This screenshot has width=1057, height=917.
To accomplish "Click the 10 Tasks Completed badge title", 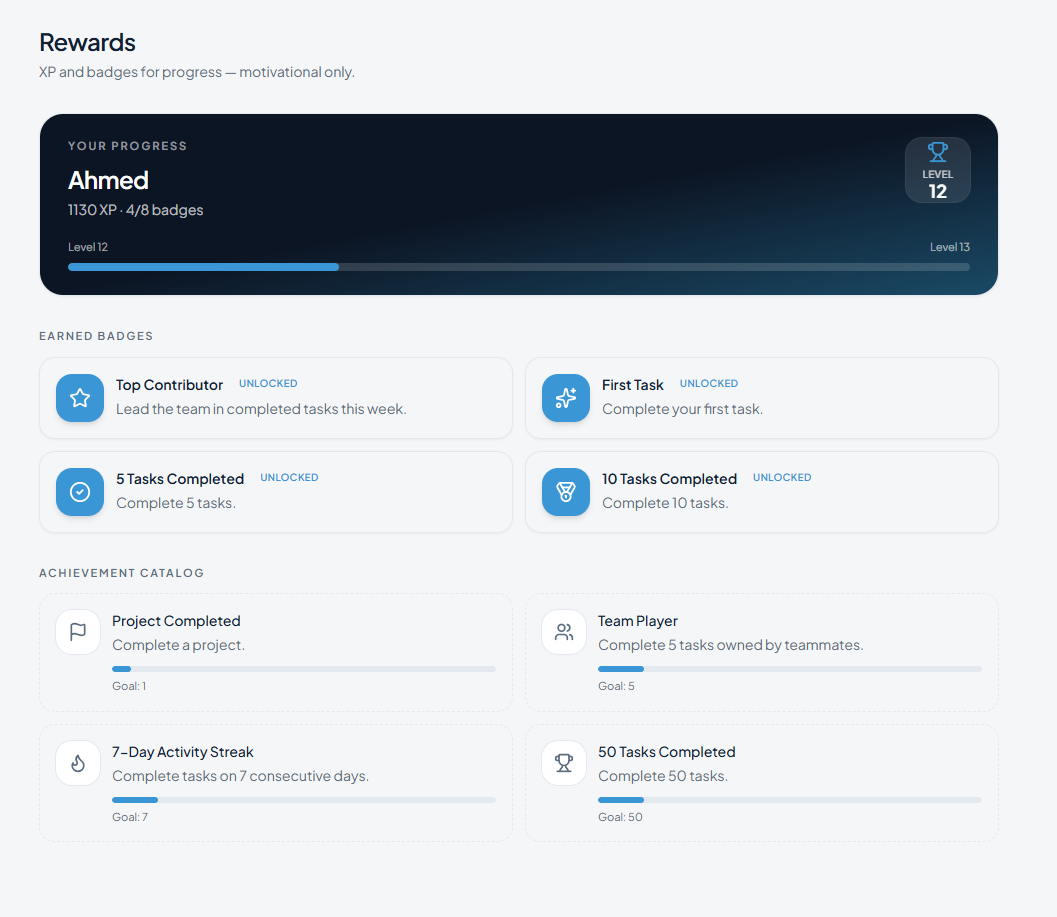I will (669, 479).
